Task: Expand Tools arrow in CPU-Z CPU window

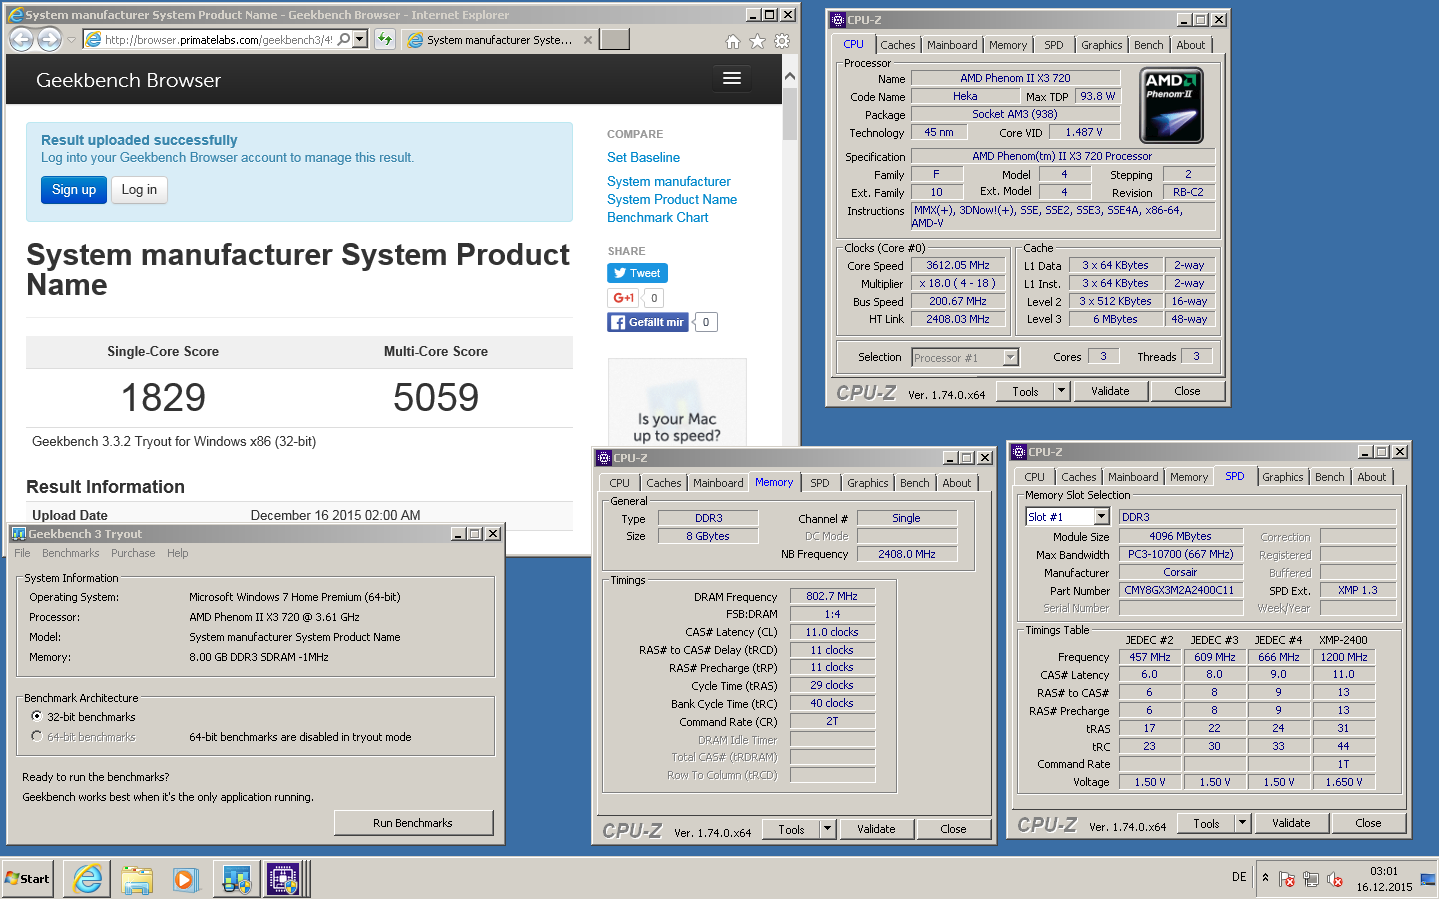Action: pyautogui.click(x=1061, y=391)
